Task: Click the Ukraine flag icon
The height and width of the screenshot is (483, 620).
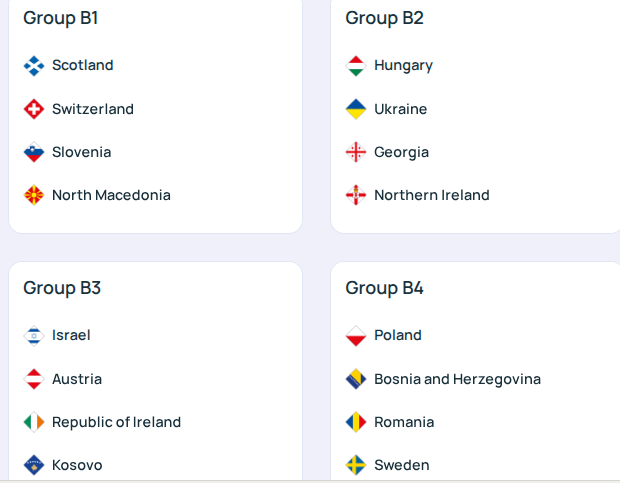Action: click(356, 109)
